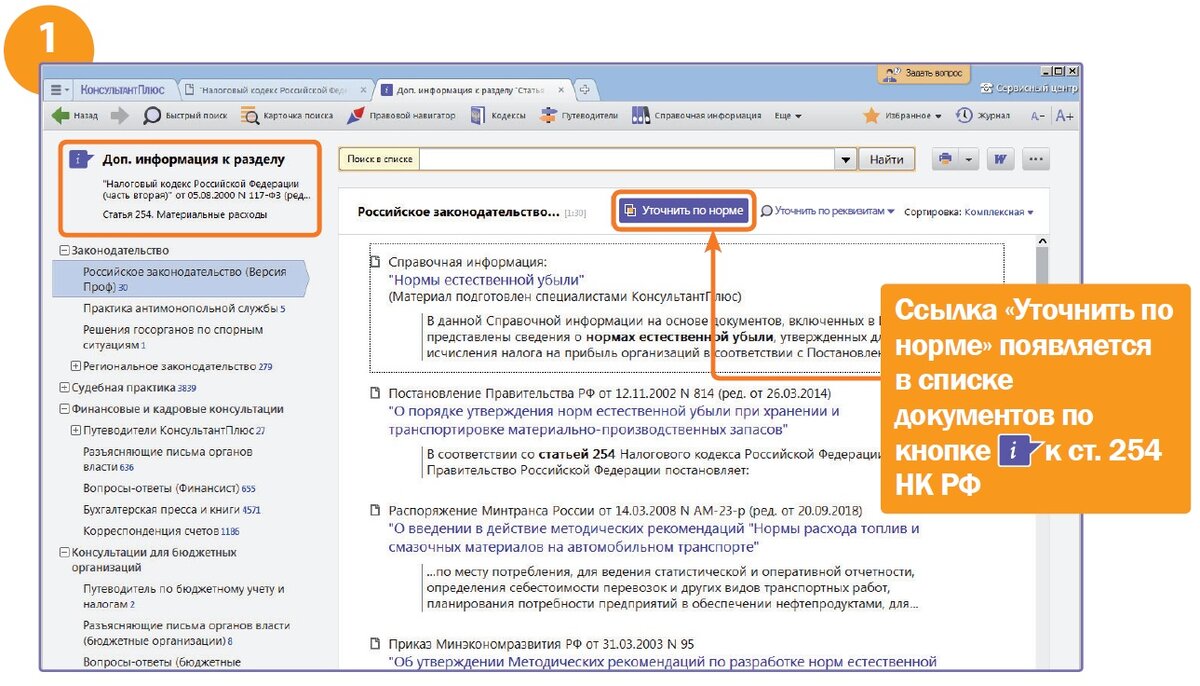Export to Word with W icon
The width and height of the screenshot is (1200, 686).
1000,160
